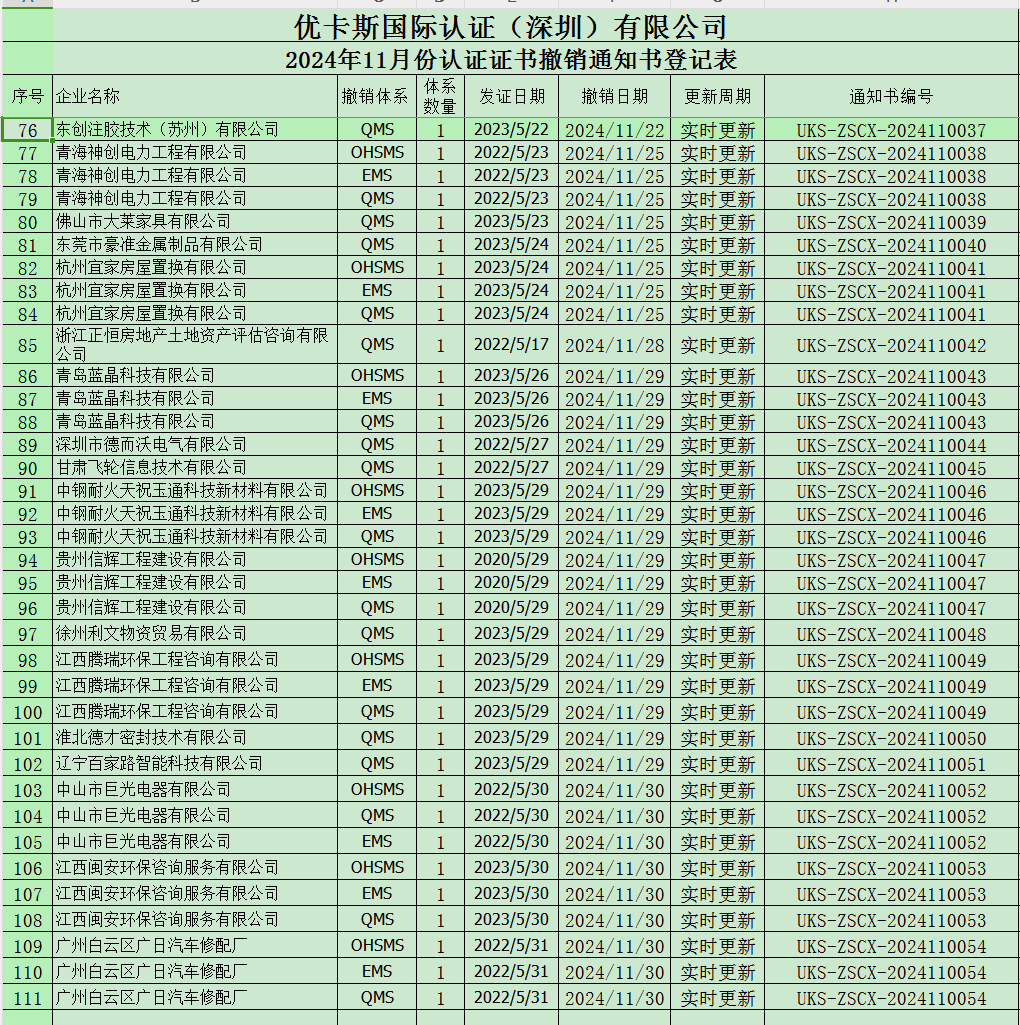Select sequence number cell 108

(x=27, y=920)
